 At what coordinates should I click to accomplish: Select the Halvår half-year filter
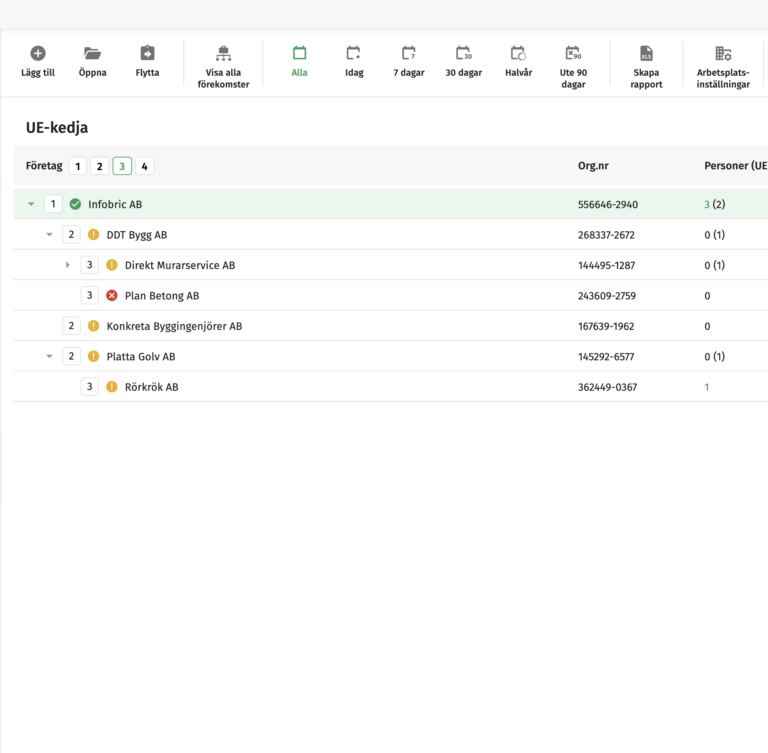pyautogui.click(x=518, y=54)
